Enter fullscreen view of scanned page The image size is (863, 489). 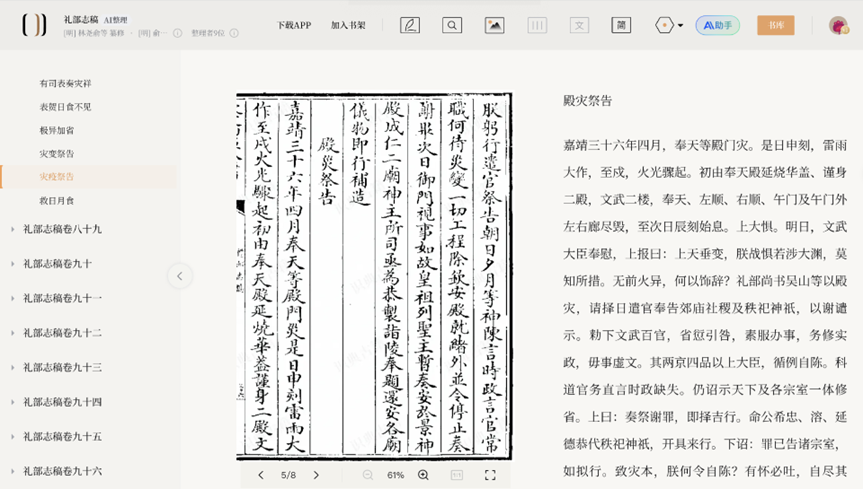tap(490, 475)
